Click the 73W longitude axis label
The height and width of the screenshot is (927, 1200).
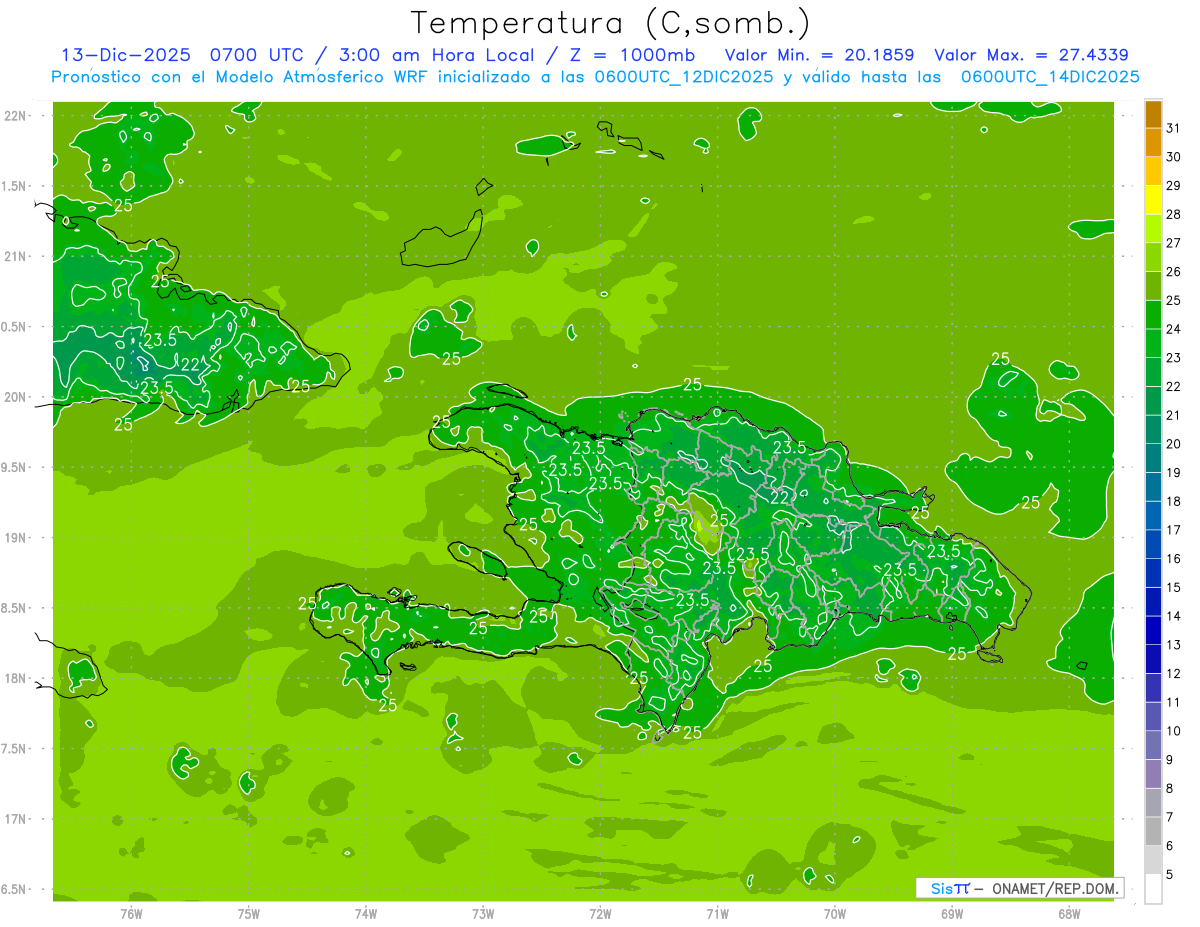483,914
